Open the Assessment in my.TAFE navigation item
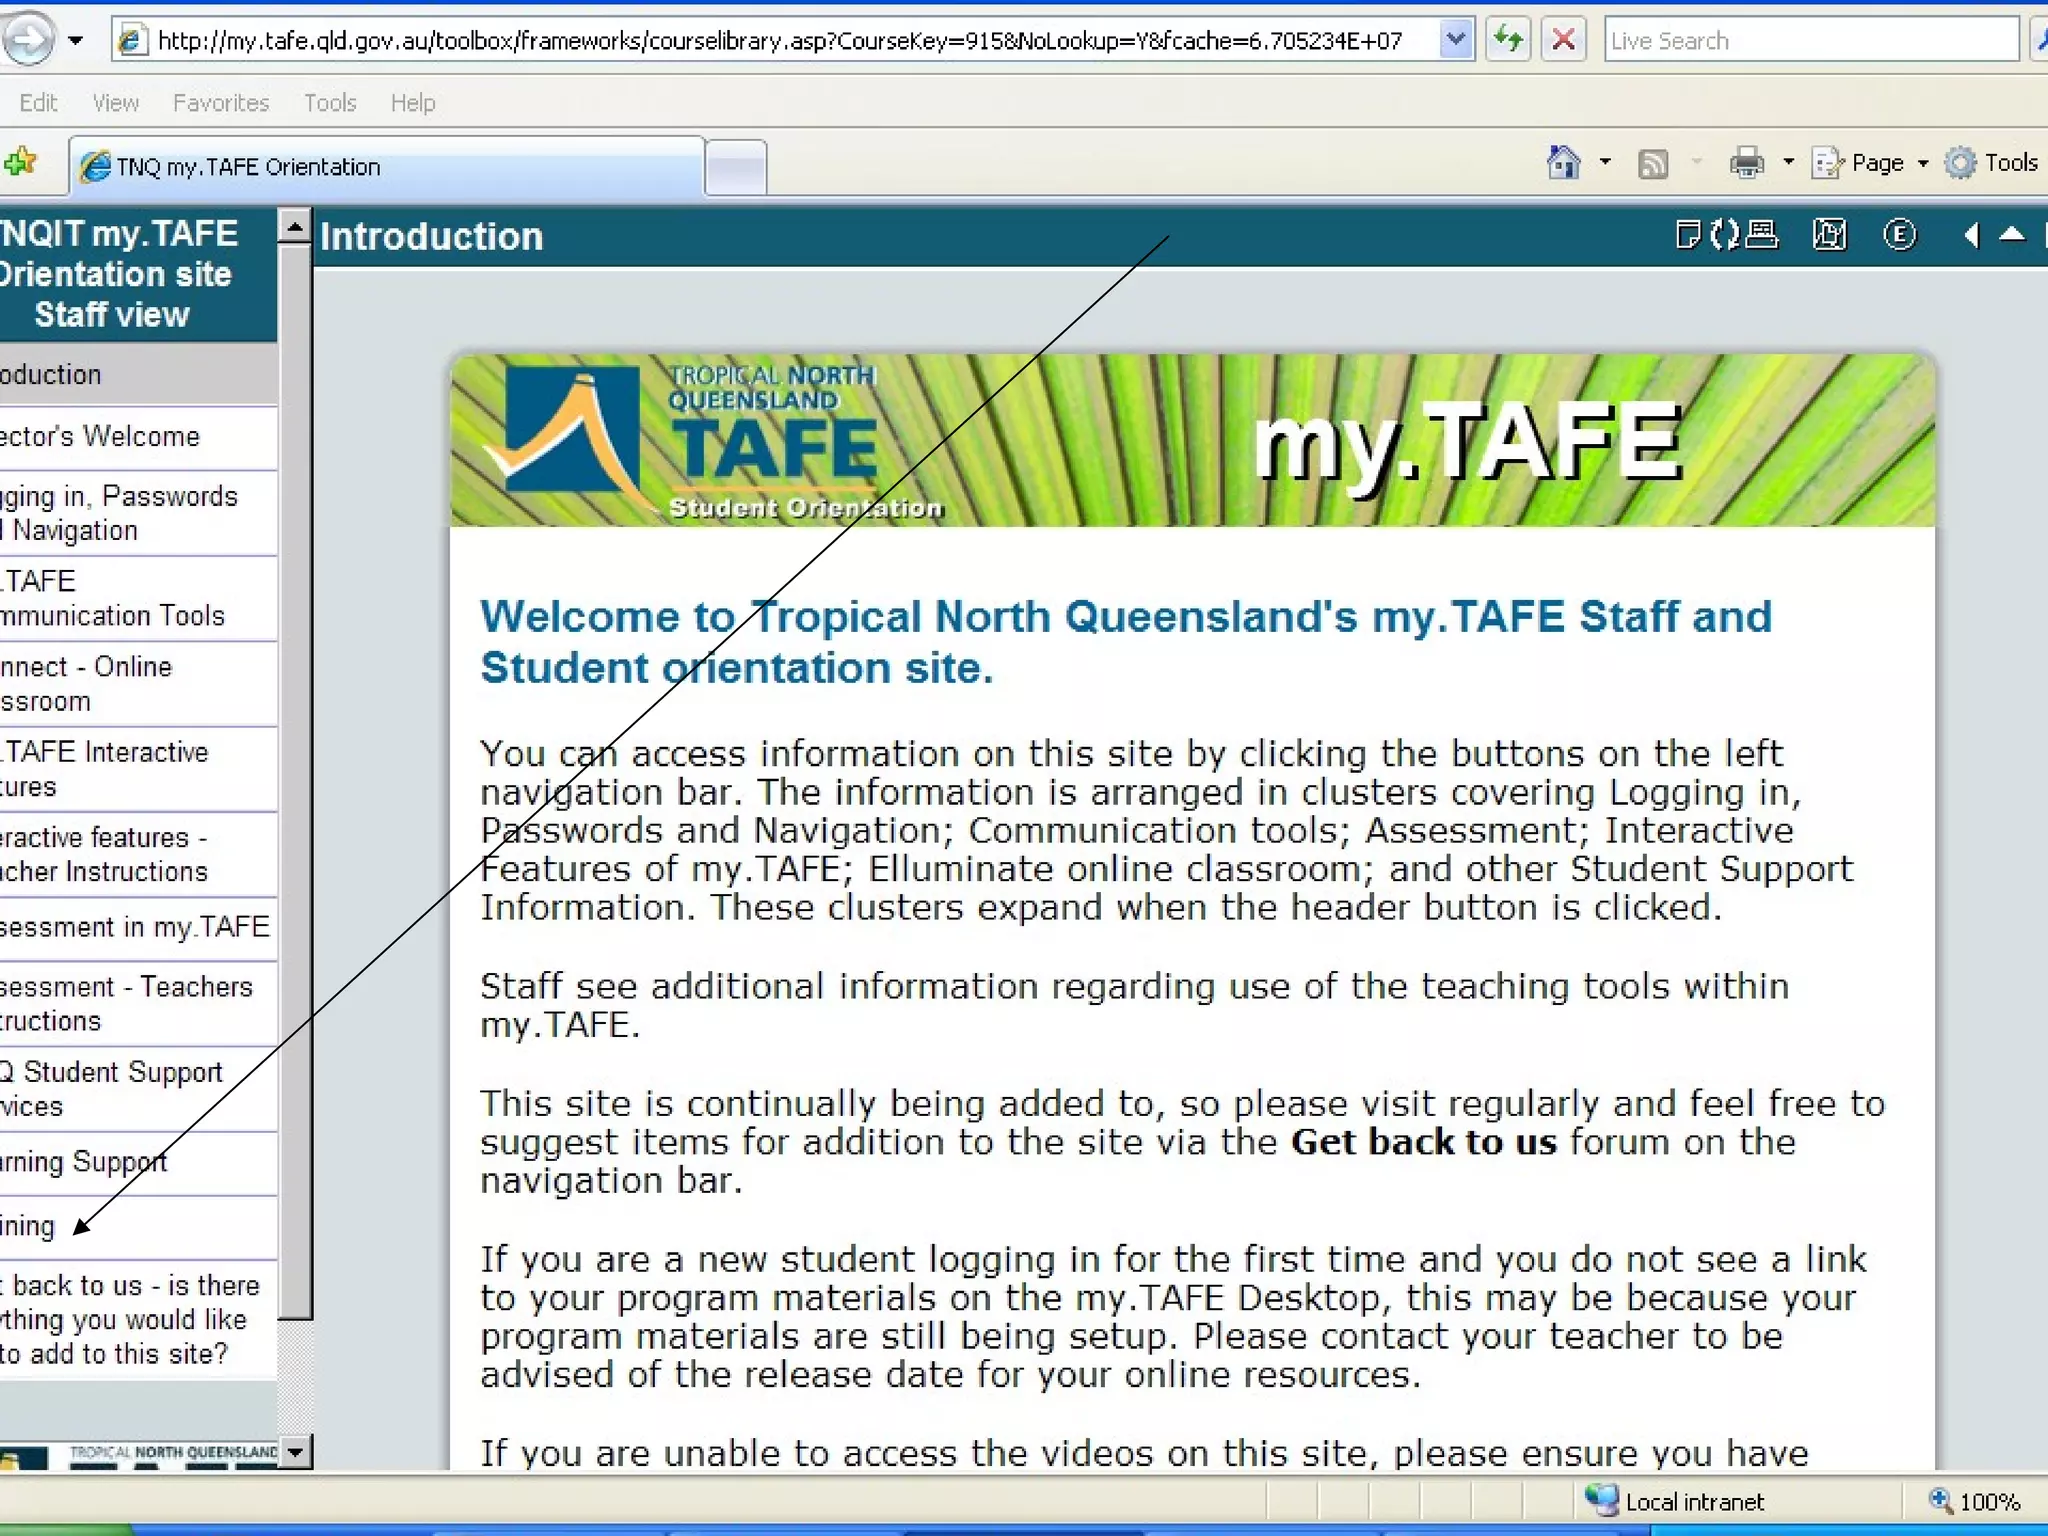The height and width of the screenshot is (1536, 2048). pyautogui.click(x=135, y=927)
